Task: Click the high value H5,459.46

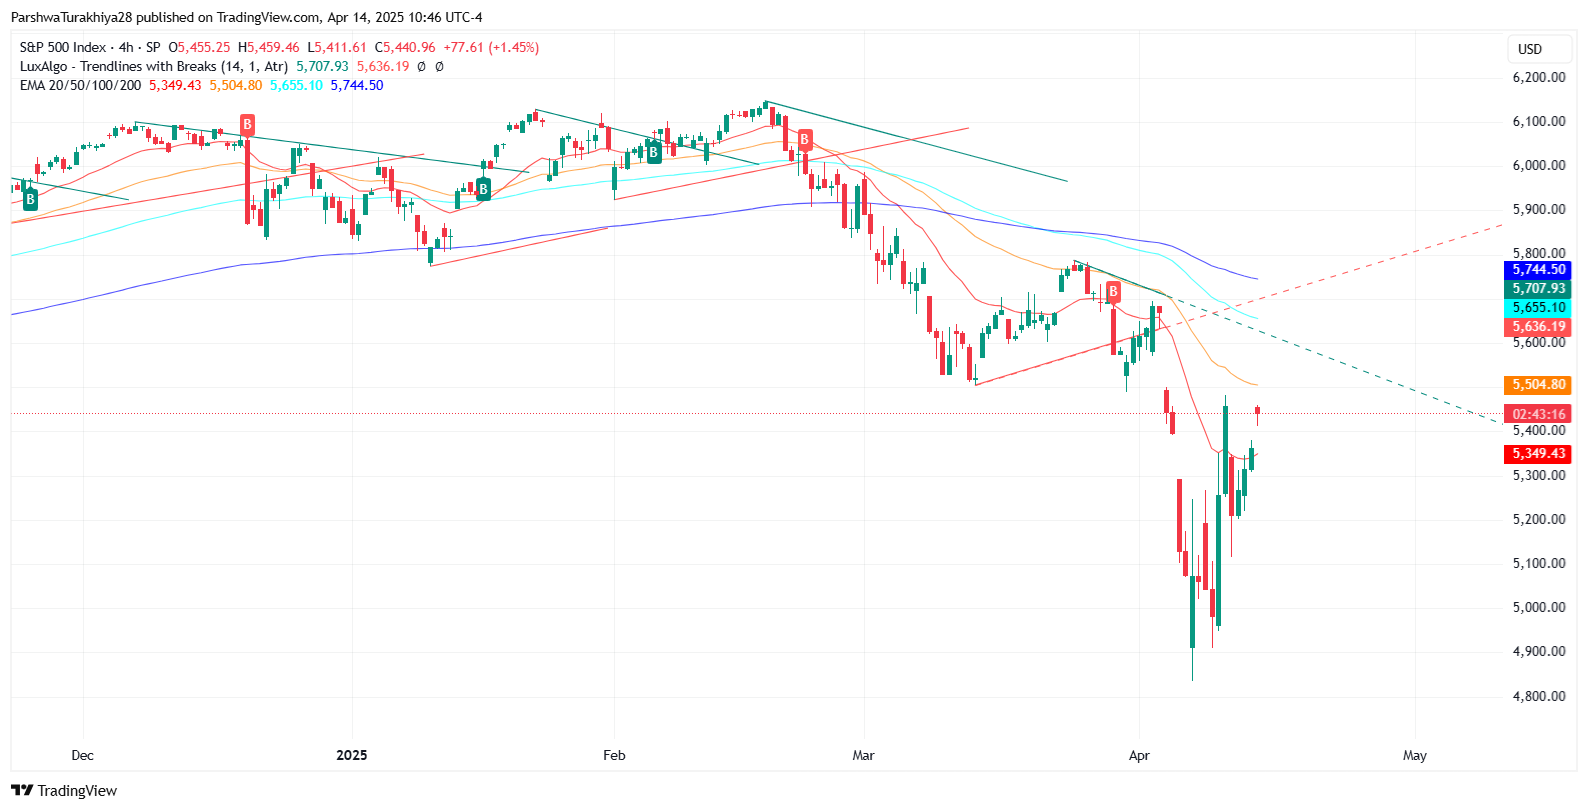Action: (268, 47)
